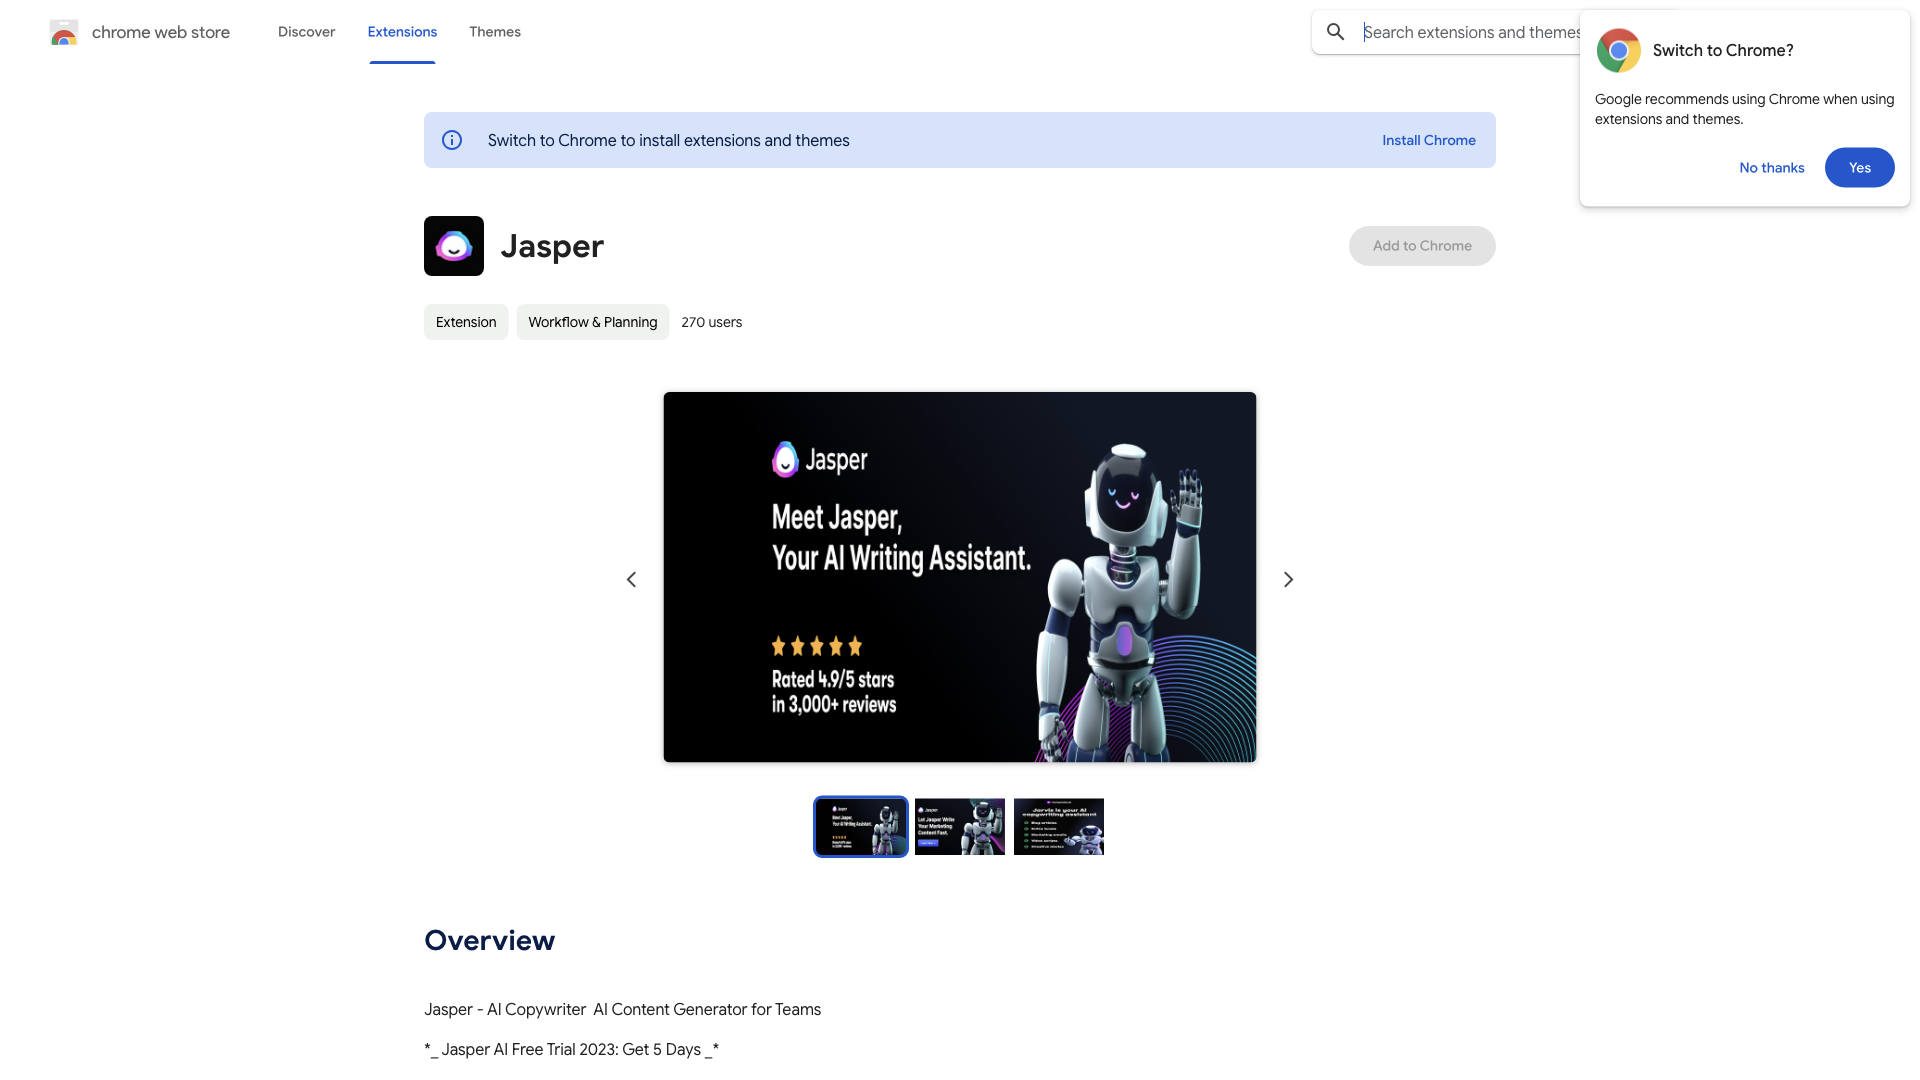Click 'No thanks' to dismiss Chrome prompt
This screenshot has width=1920, height=1080.
(x=1771, y=167)
